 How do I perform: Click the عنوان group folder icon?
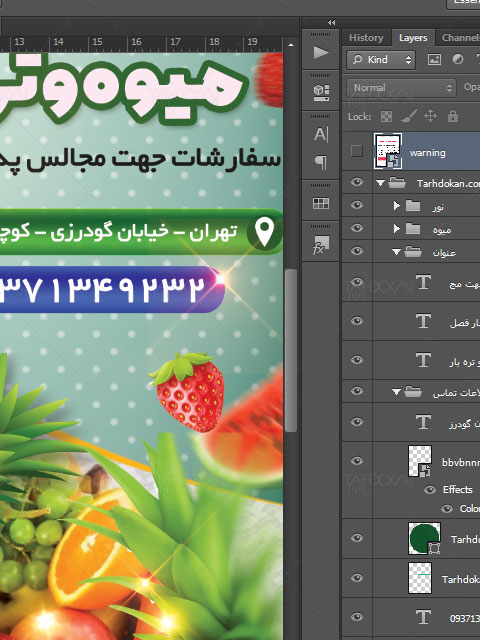(x=413, y=251)
